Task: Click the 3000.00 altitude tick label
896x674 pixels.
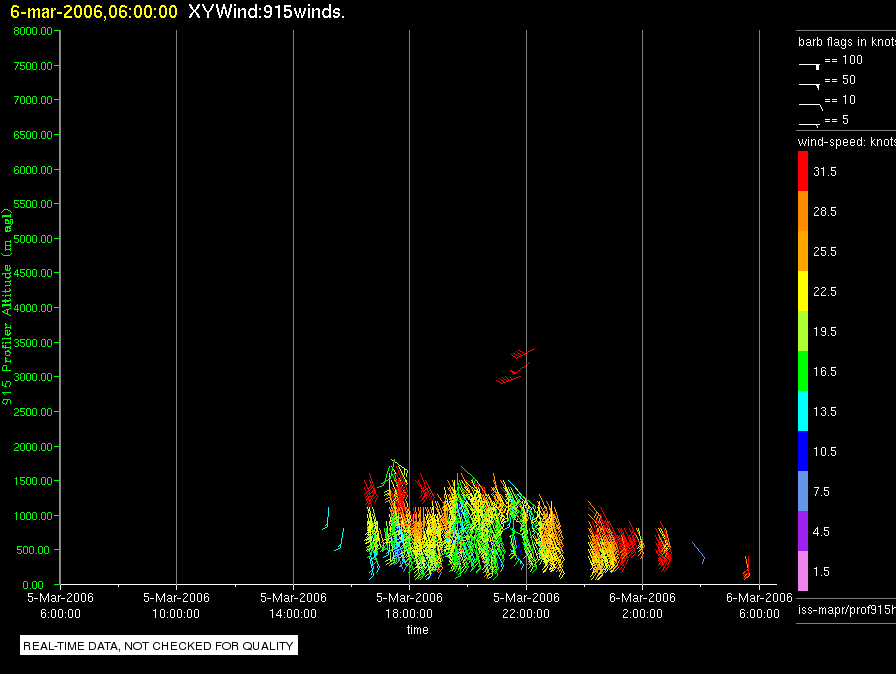Action: coord(33,377)
